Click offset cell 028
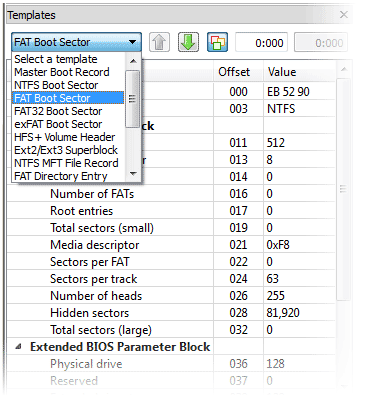Viewport: 370px width, 395px height. click(238, 313)
